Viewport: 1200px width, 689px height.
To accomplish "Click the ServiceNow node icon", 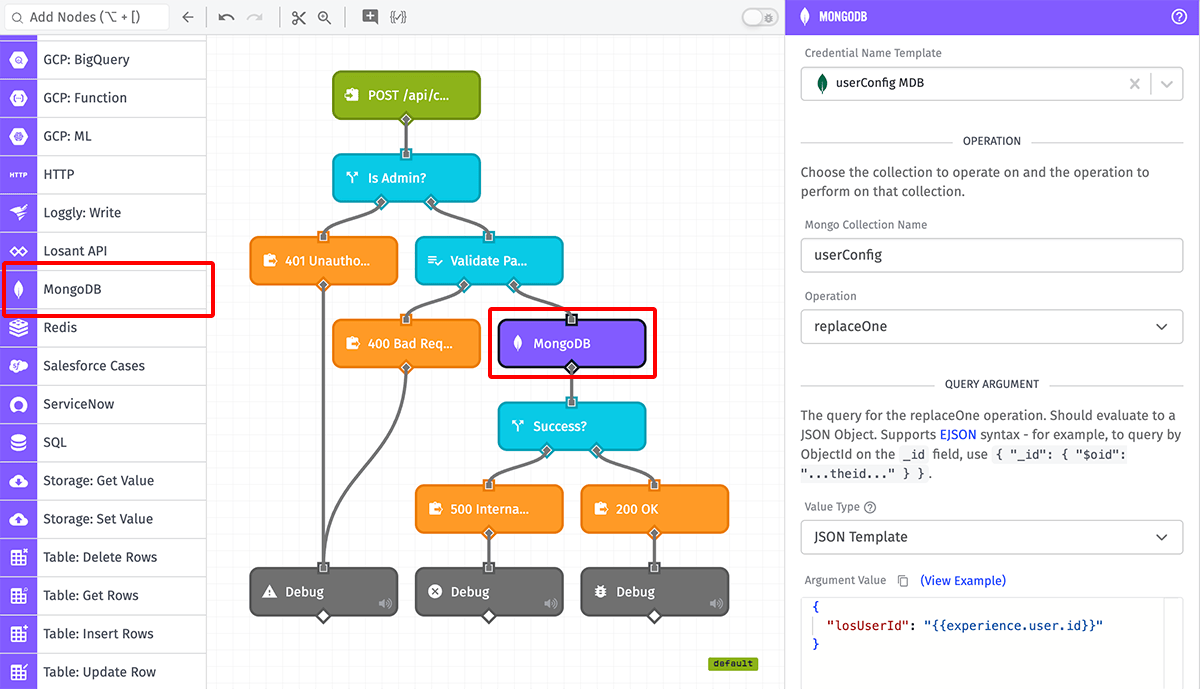I will pos(18,405).
